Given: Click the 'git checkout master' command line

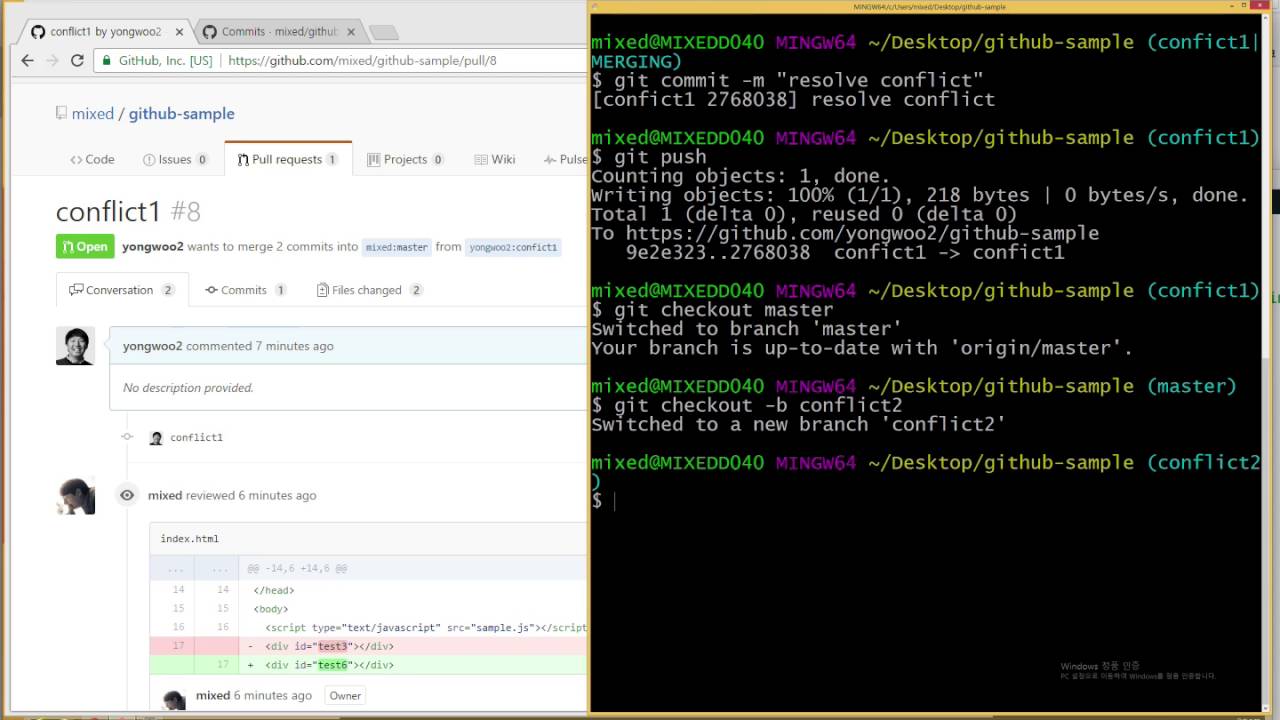Looking at the screenshot, I should pyautogui.click(x=711, y=310).
